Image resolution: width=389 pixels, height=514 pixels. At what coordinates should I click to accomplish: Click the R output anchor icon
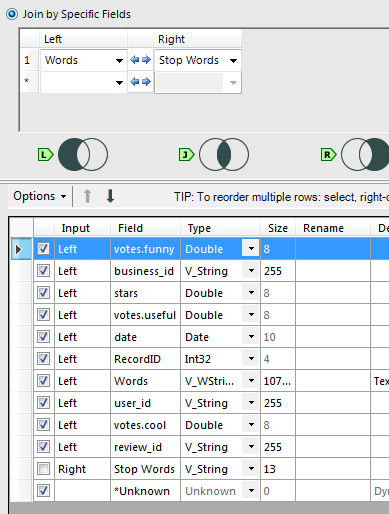[x=328, y=155]
